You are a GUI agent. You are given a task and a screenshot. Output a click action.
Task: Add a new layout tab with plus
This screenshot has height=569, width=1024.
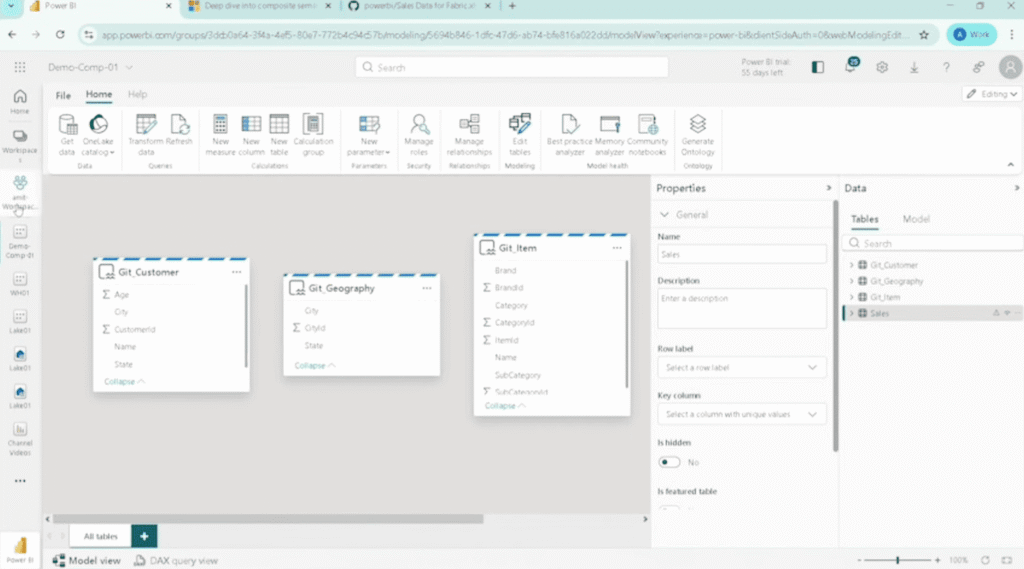[x=144, y=536]
